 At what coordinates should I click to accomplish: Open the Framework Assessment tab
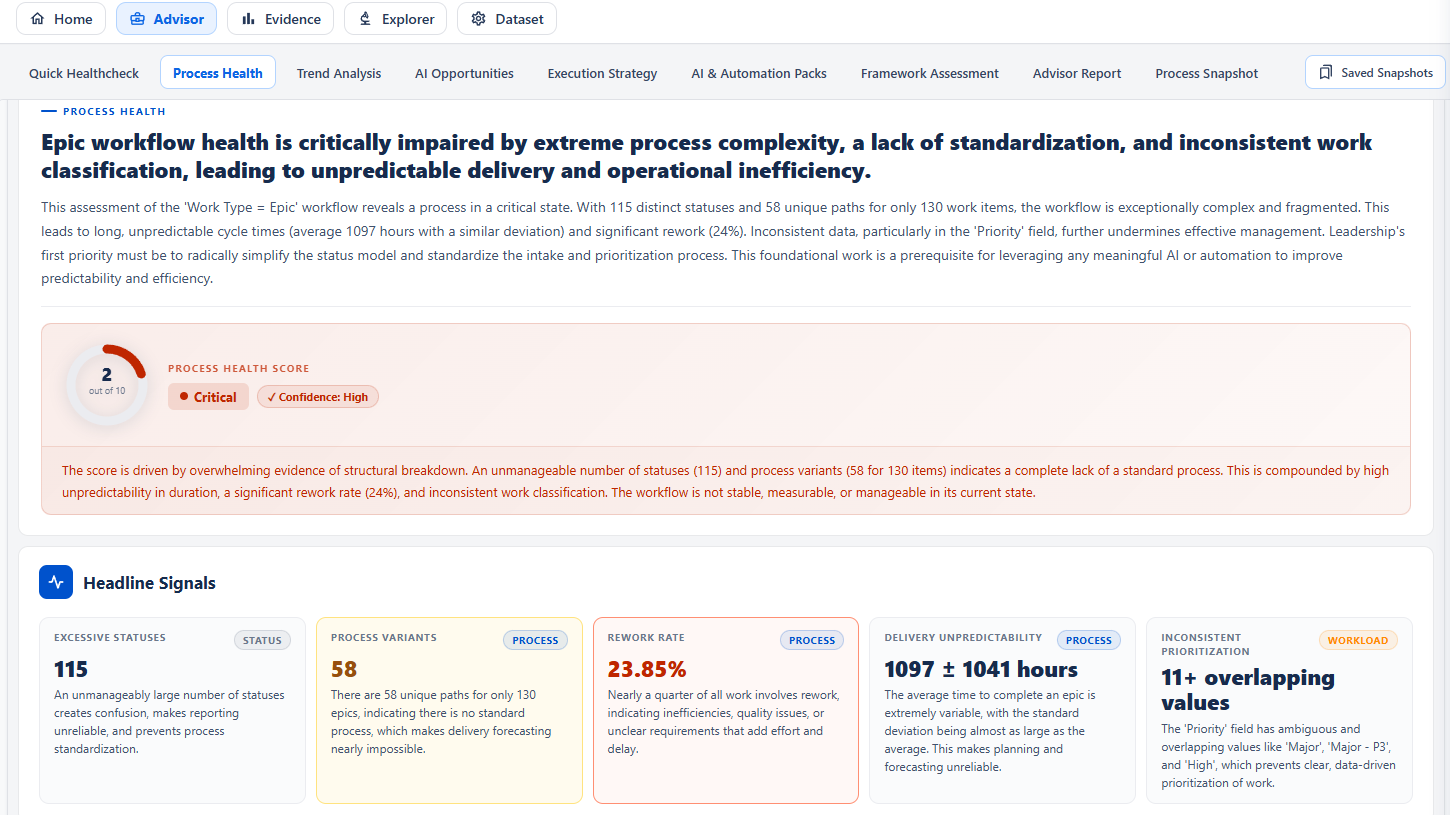pyautogui.click(x=929, y=72)
